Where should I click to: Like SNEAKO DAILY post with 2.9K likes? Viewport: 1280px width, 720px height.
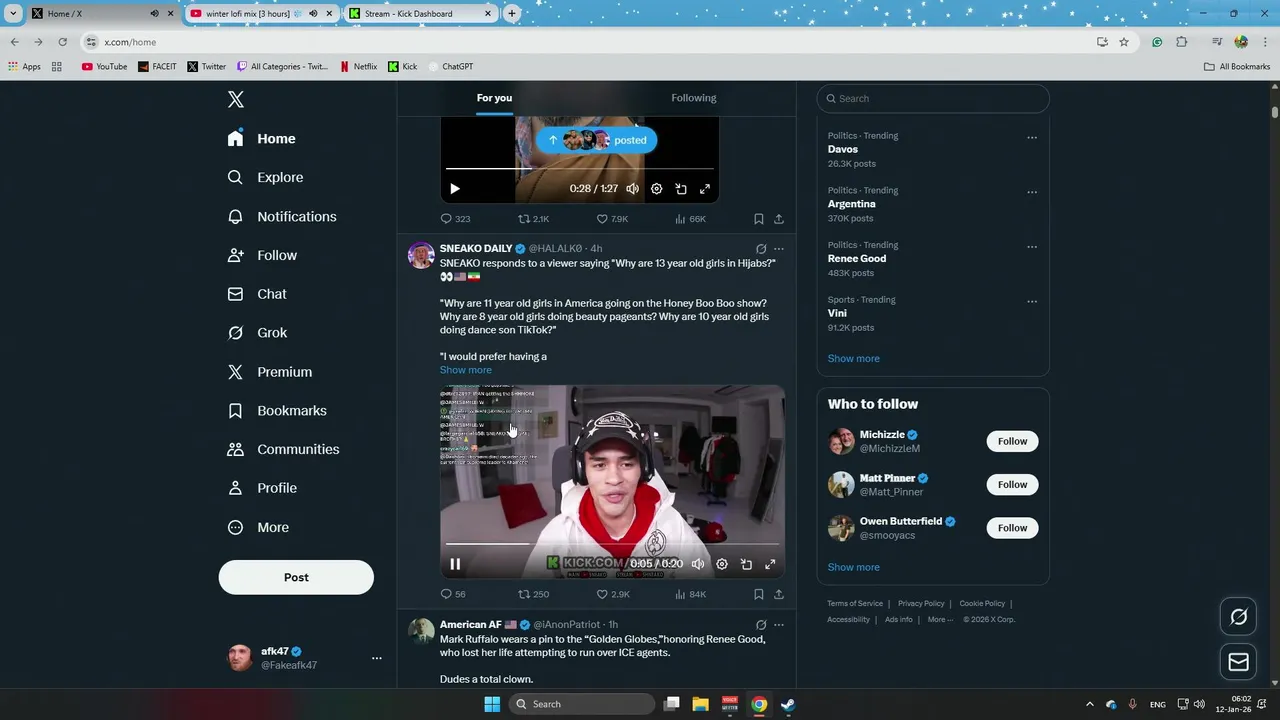pyautogui.click(x=613, y=594)
